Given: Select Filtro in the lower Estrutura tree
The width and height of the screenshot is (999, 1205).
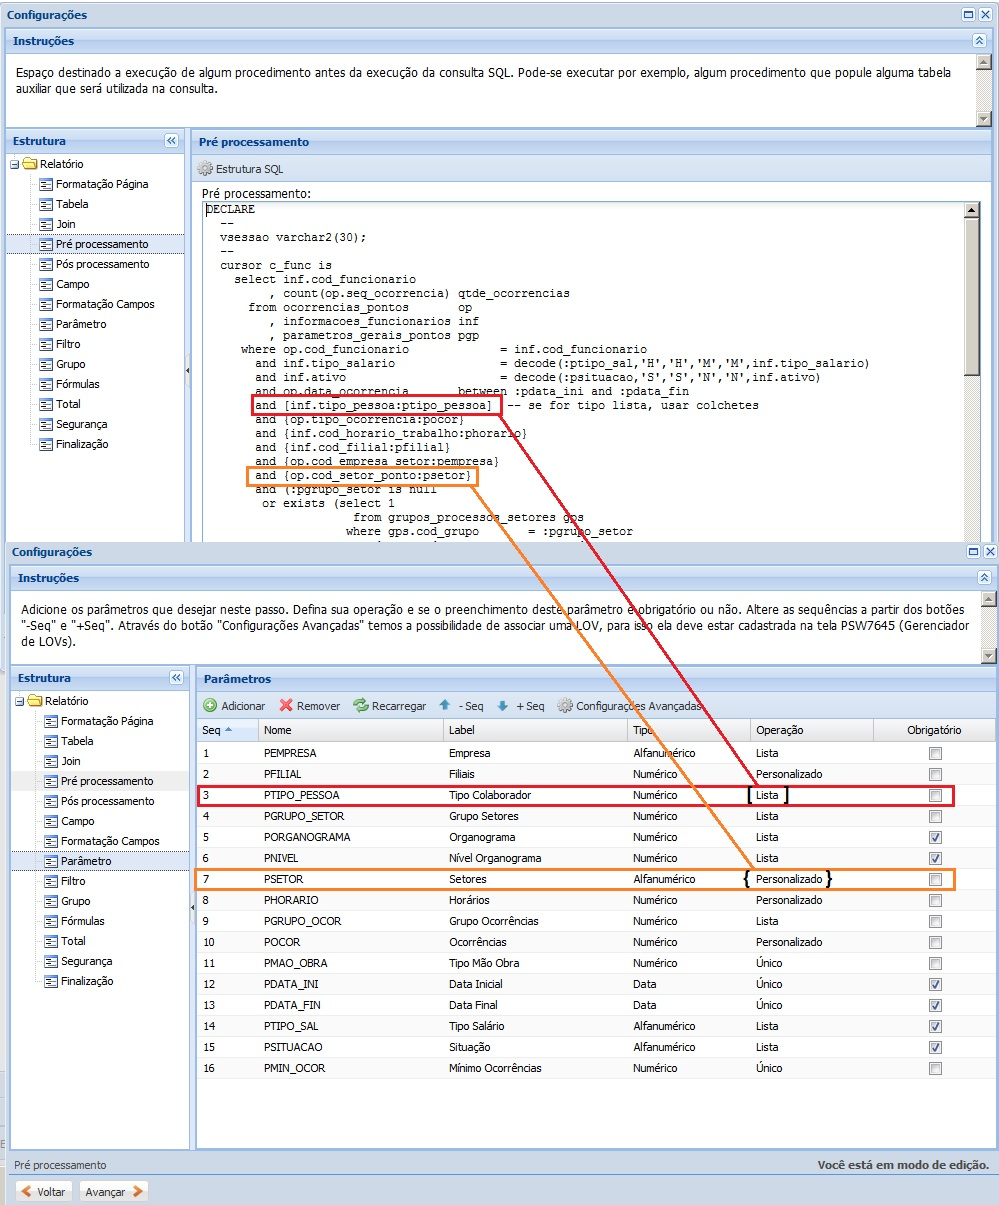Looking at the screenshot, I should 73,881.
